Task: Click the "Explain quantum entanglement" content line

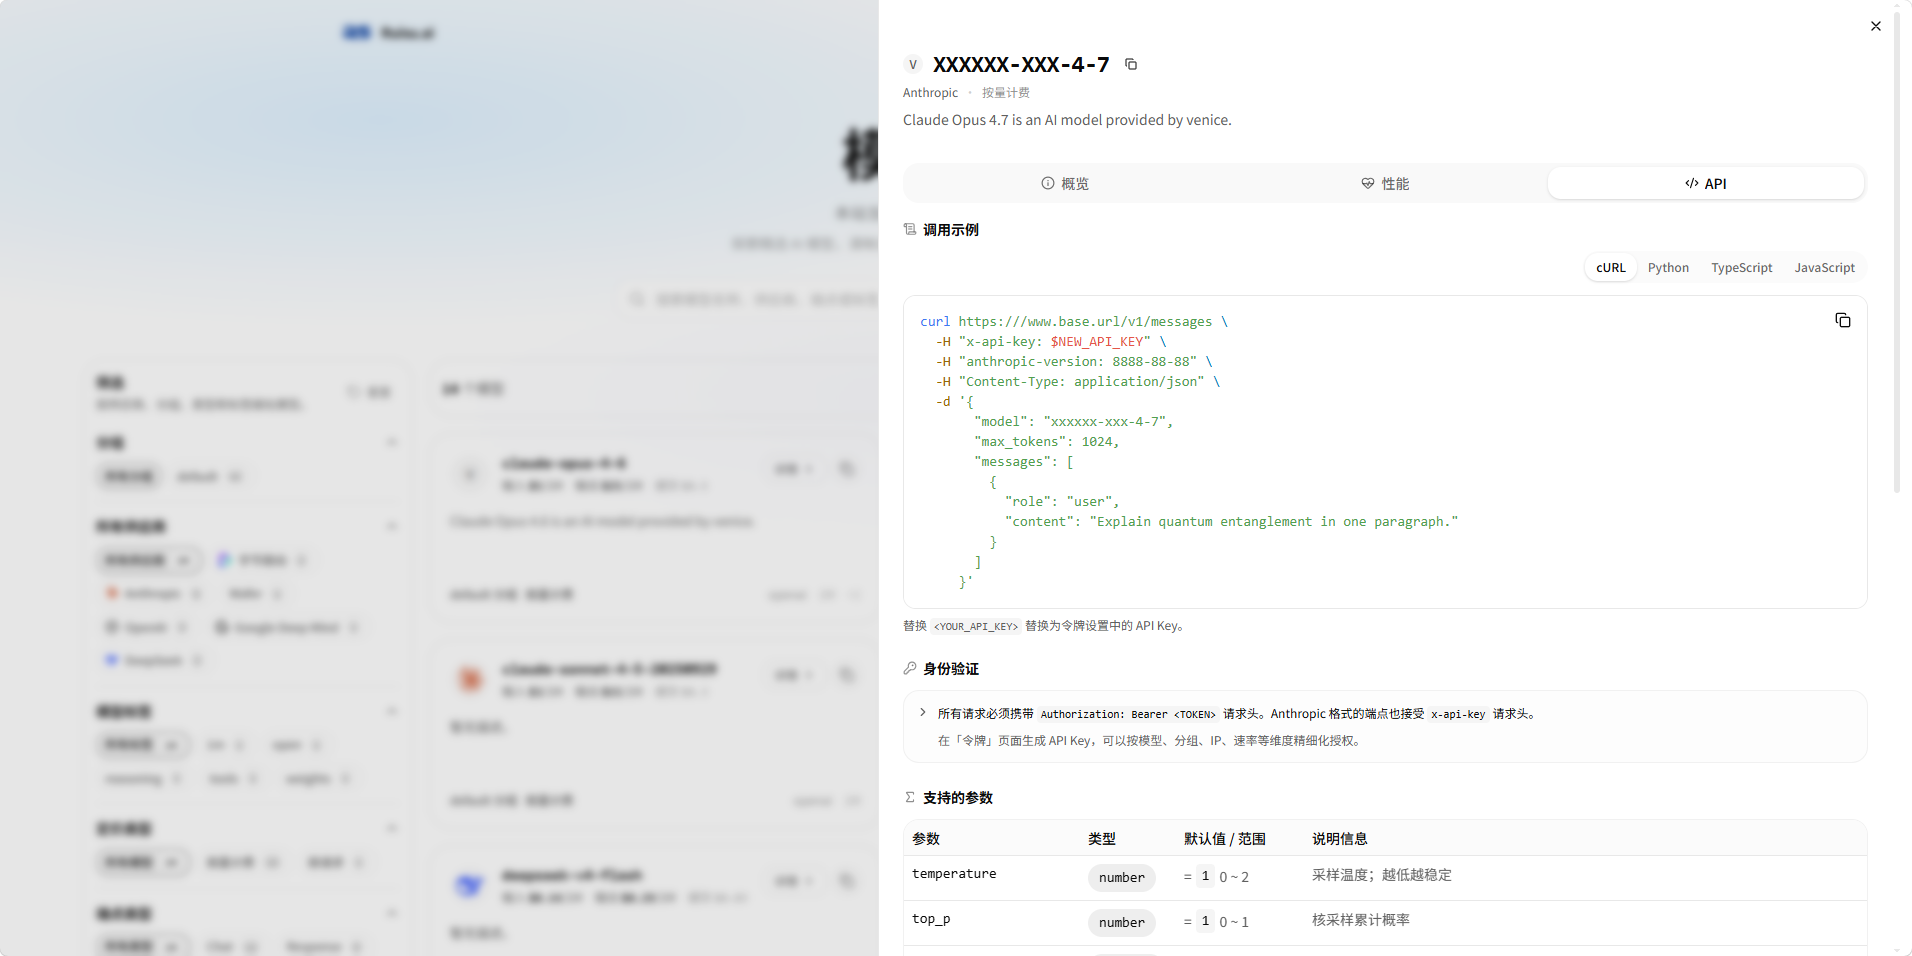Action: 1231,522
